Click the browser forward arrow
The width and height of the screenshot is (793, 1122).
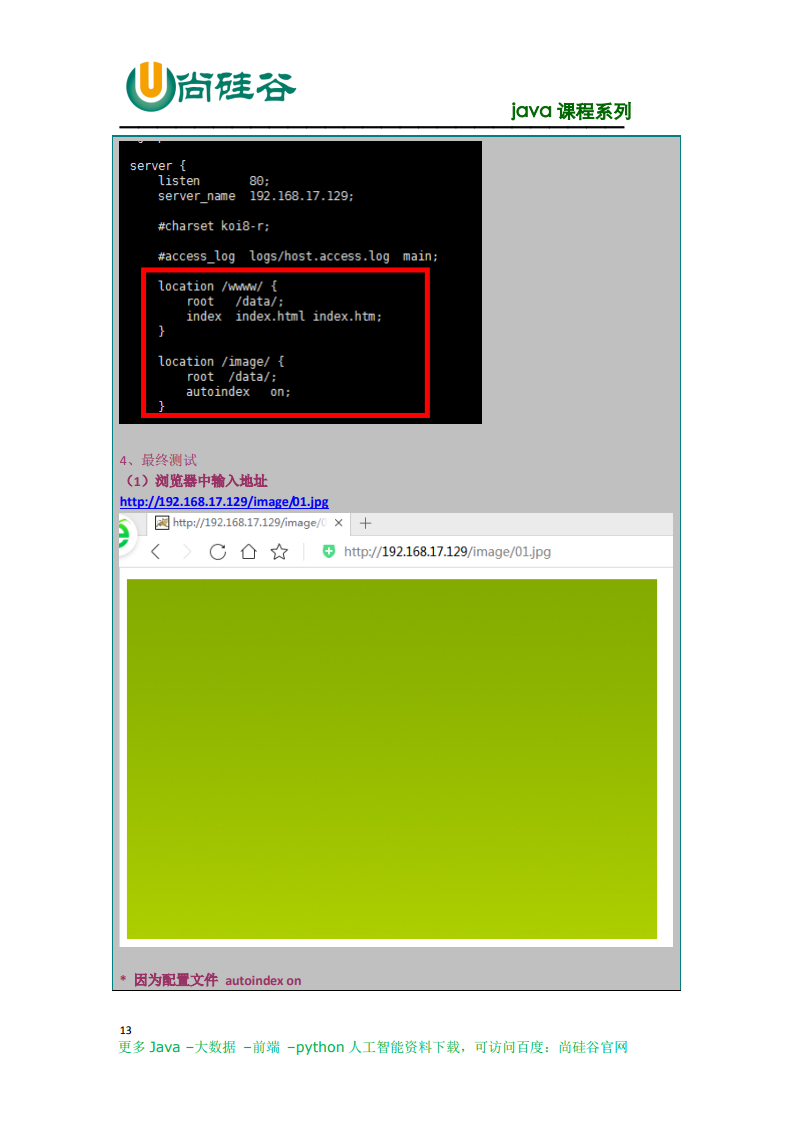click(x=187, y=552)
